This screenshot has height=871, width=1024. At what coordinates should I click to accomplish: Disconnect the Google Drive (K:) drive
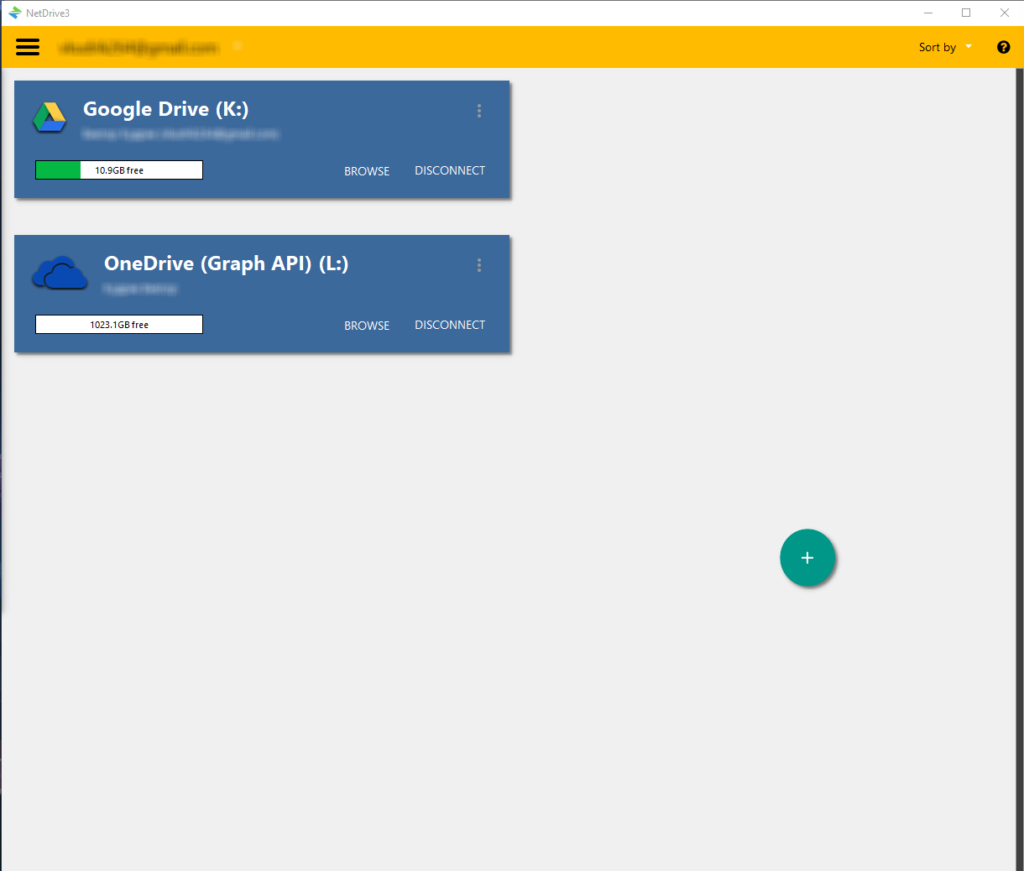click(450, 171)
